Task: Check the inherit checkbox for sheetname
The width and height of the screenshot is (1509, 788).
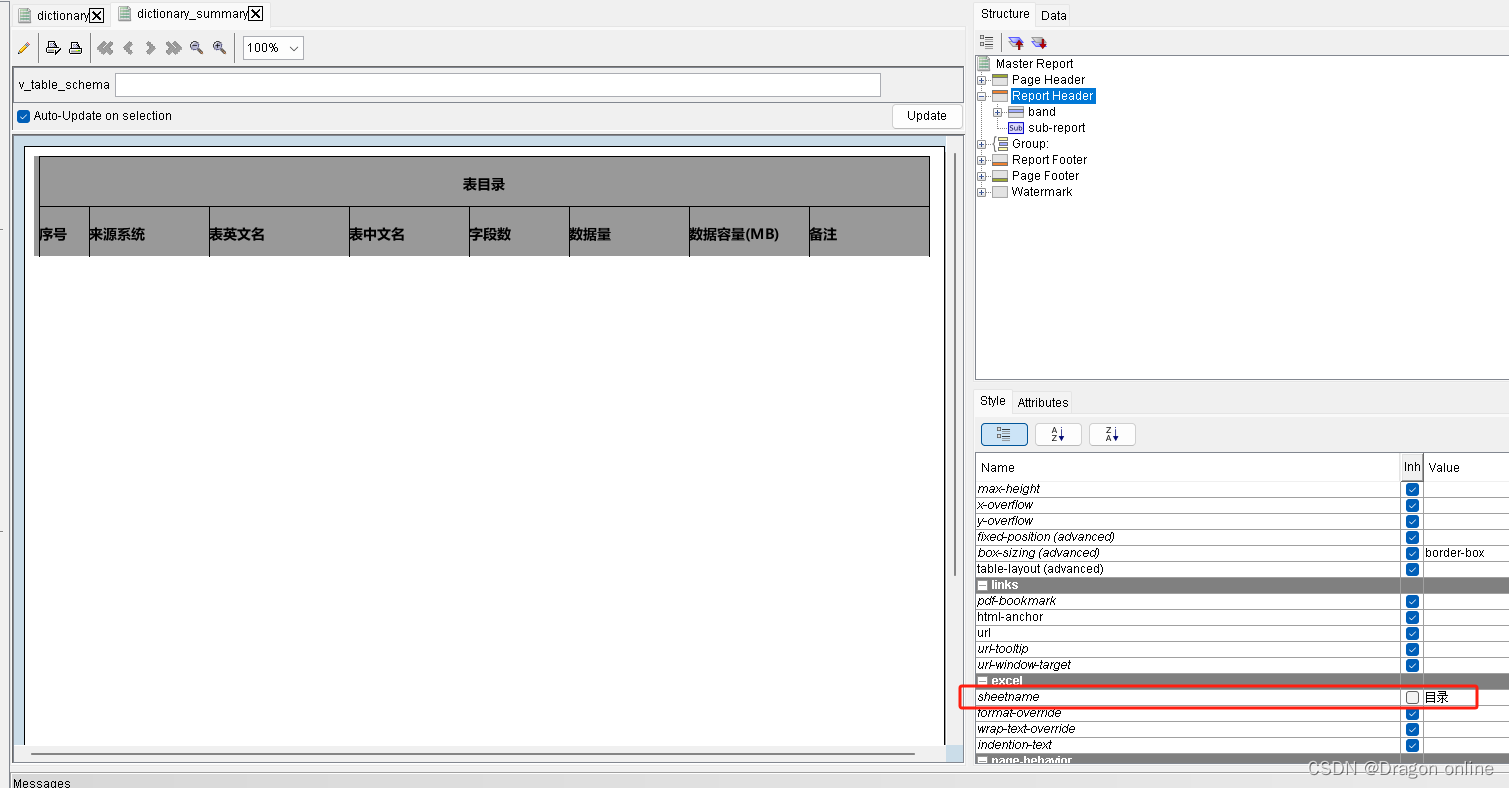Action: (x=1412, y=697)
